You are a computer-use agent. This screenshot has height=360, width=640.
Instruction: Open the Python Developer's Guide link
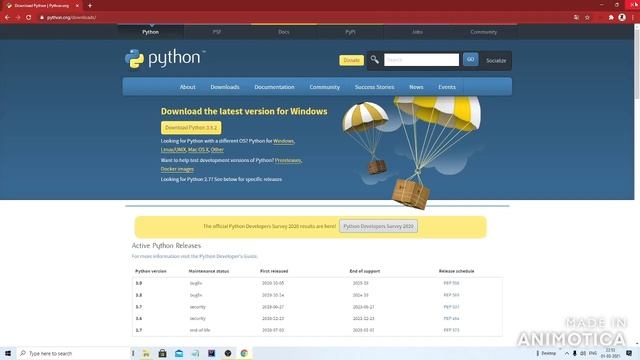(228, 256)
